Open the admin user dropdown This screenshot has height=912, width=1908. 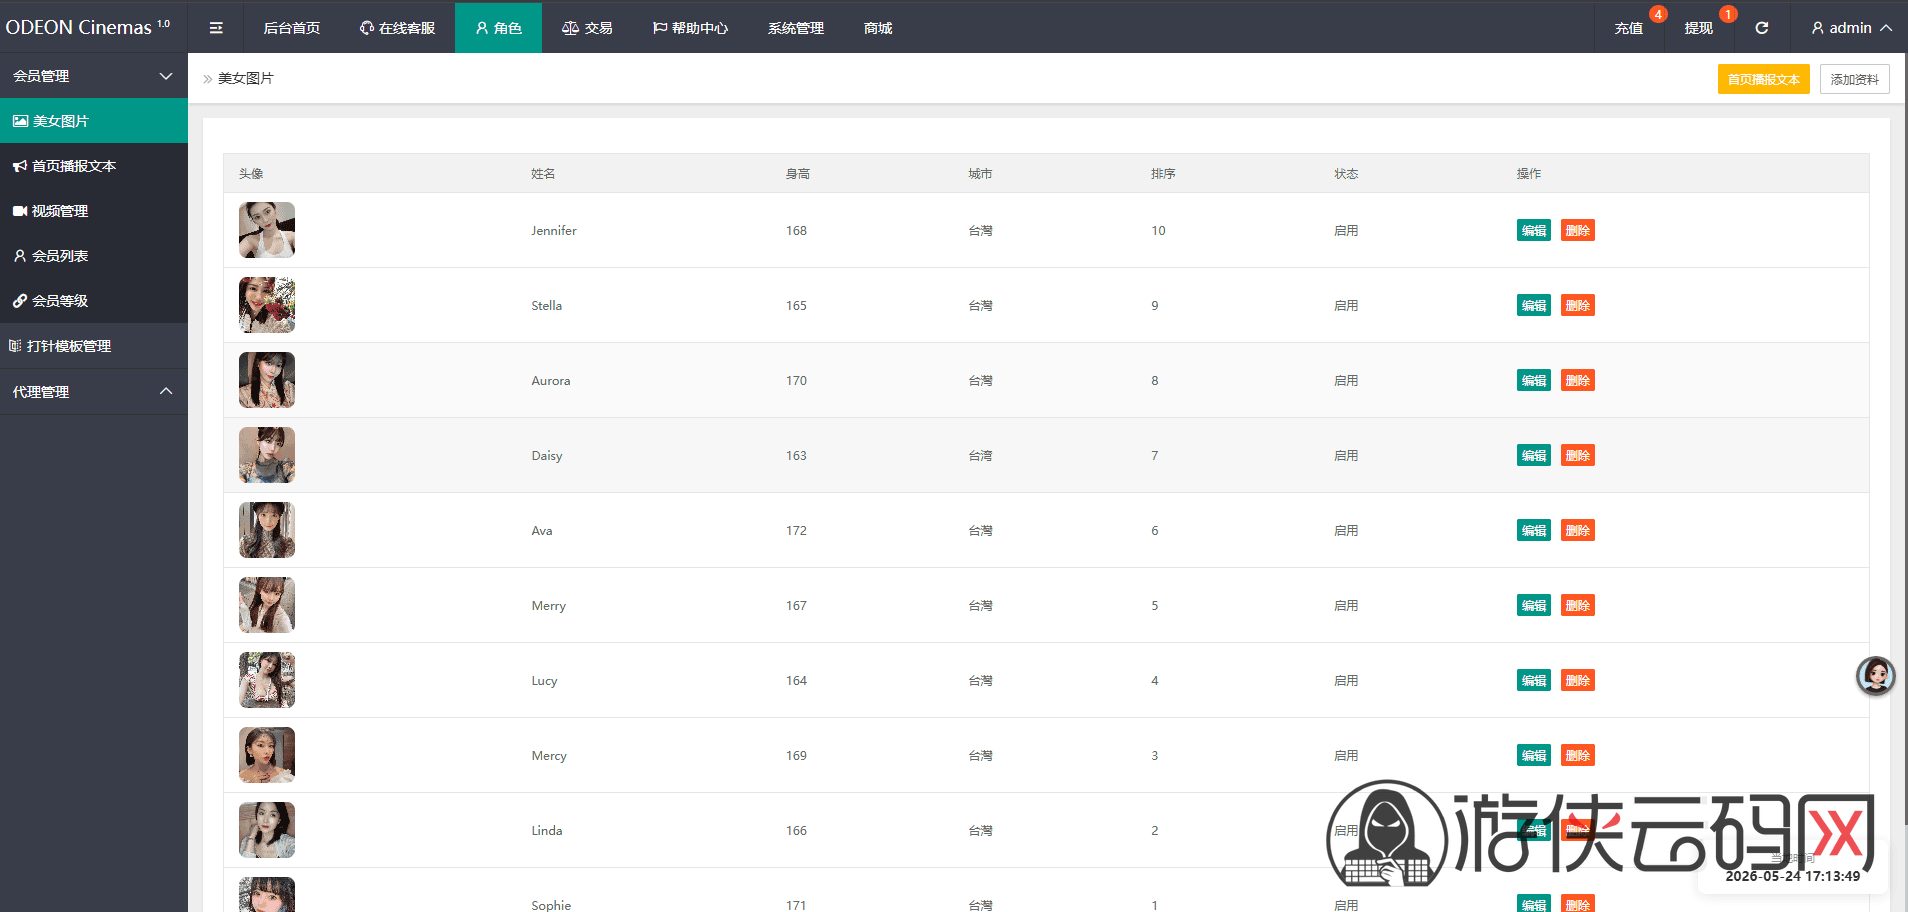tap(1851, 28)
